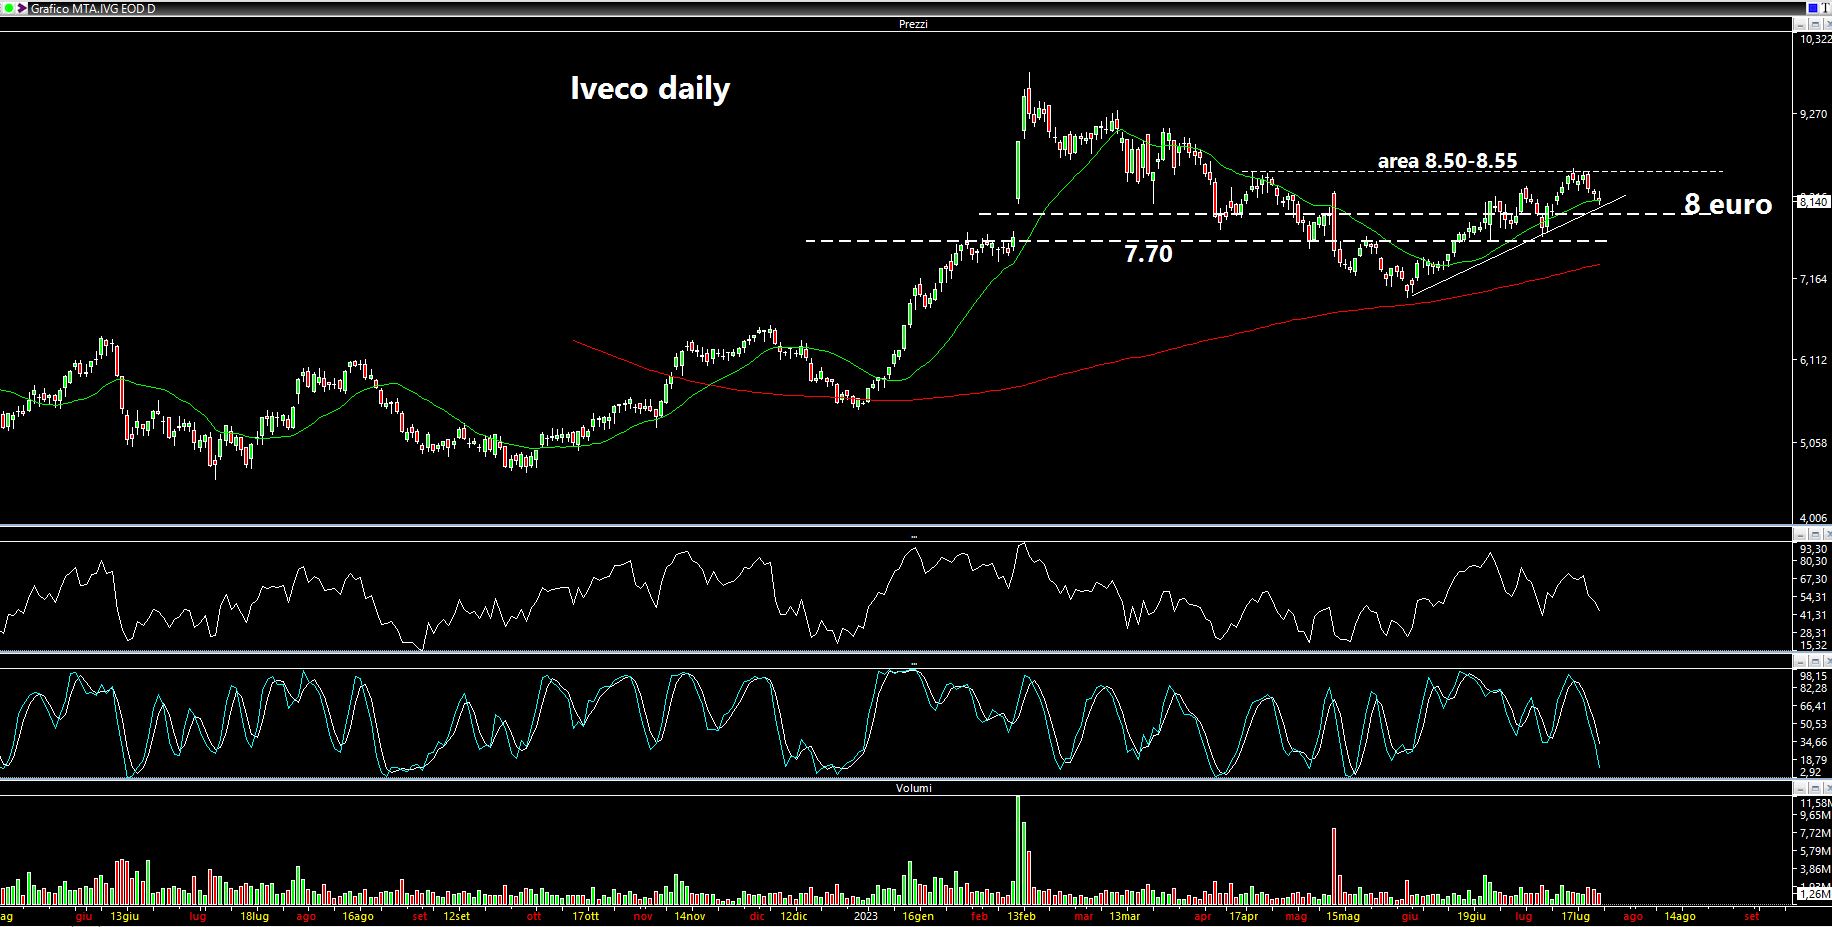Image resolution: width=1832 pixels, height=927 pixels.
Task: Click the 16gen date on time axis
Action: (x=918, y=916)
